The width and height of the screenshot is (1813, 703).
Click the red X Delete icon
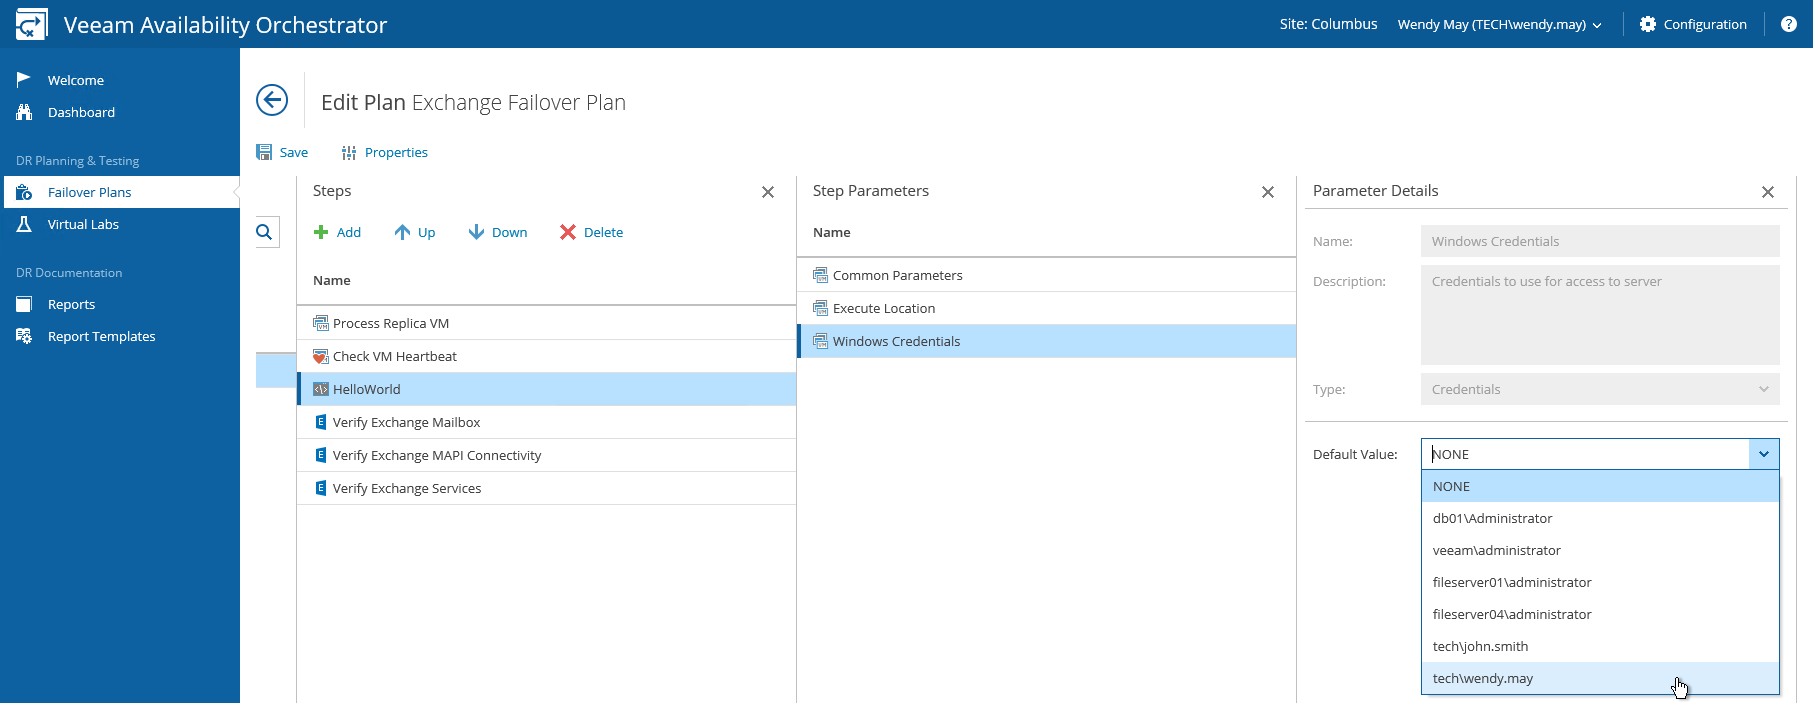[x=568, y=232]
